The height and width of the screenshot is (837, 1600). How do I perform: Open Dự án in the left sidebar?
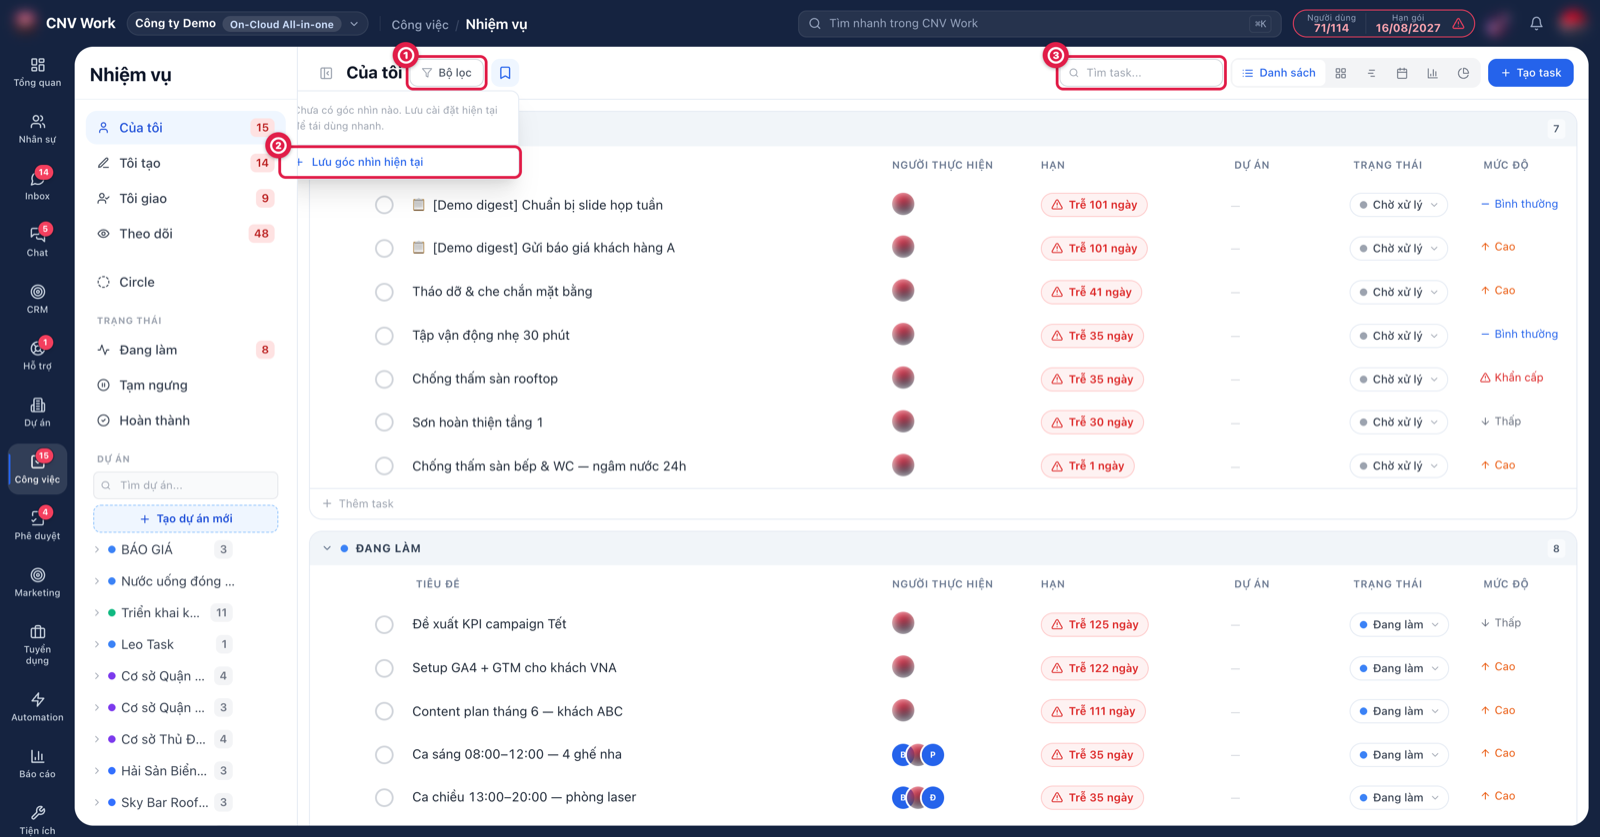tap(37, 412)
